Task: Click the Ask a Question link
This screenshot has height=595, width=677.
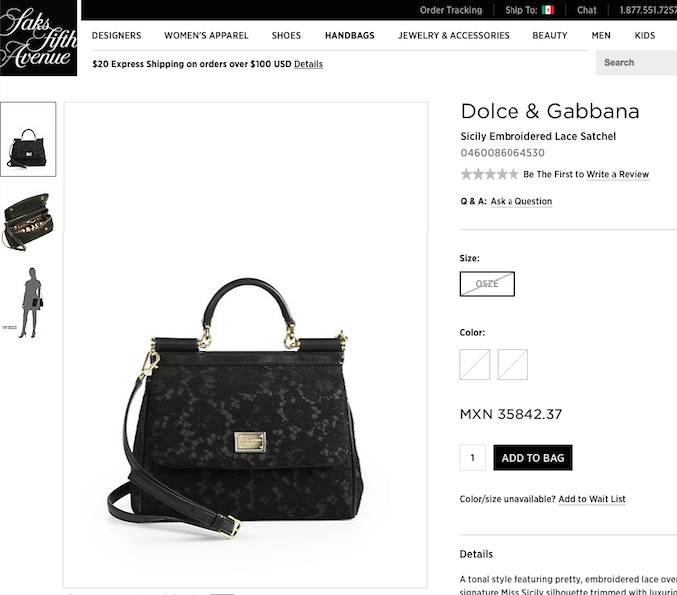Action: (x=521, y=201)
